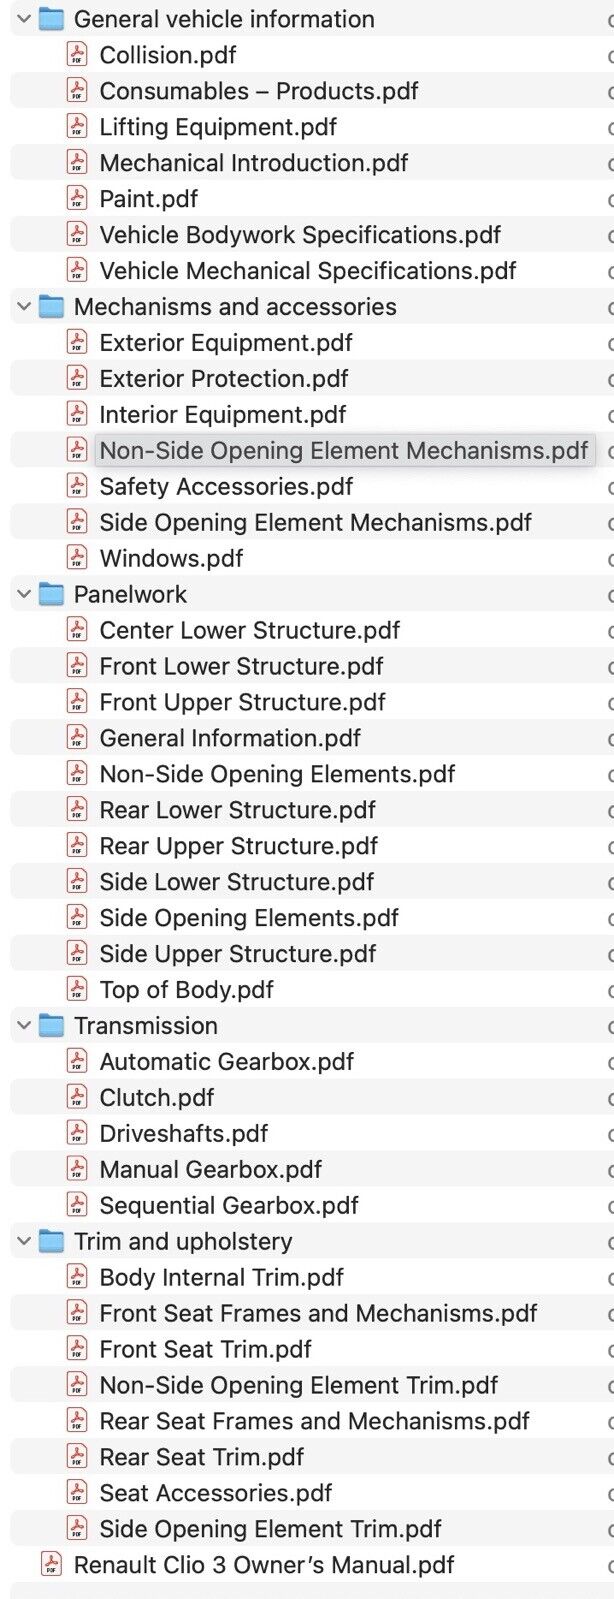Image resolution: width=614 pixels, height=1599 pixels.
Task: Click the PDF icon for Windows.pdf
Action: [77, 558]
